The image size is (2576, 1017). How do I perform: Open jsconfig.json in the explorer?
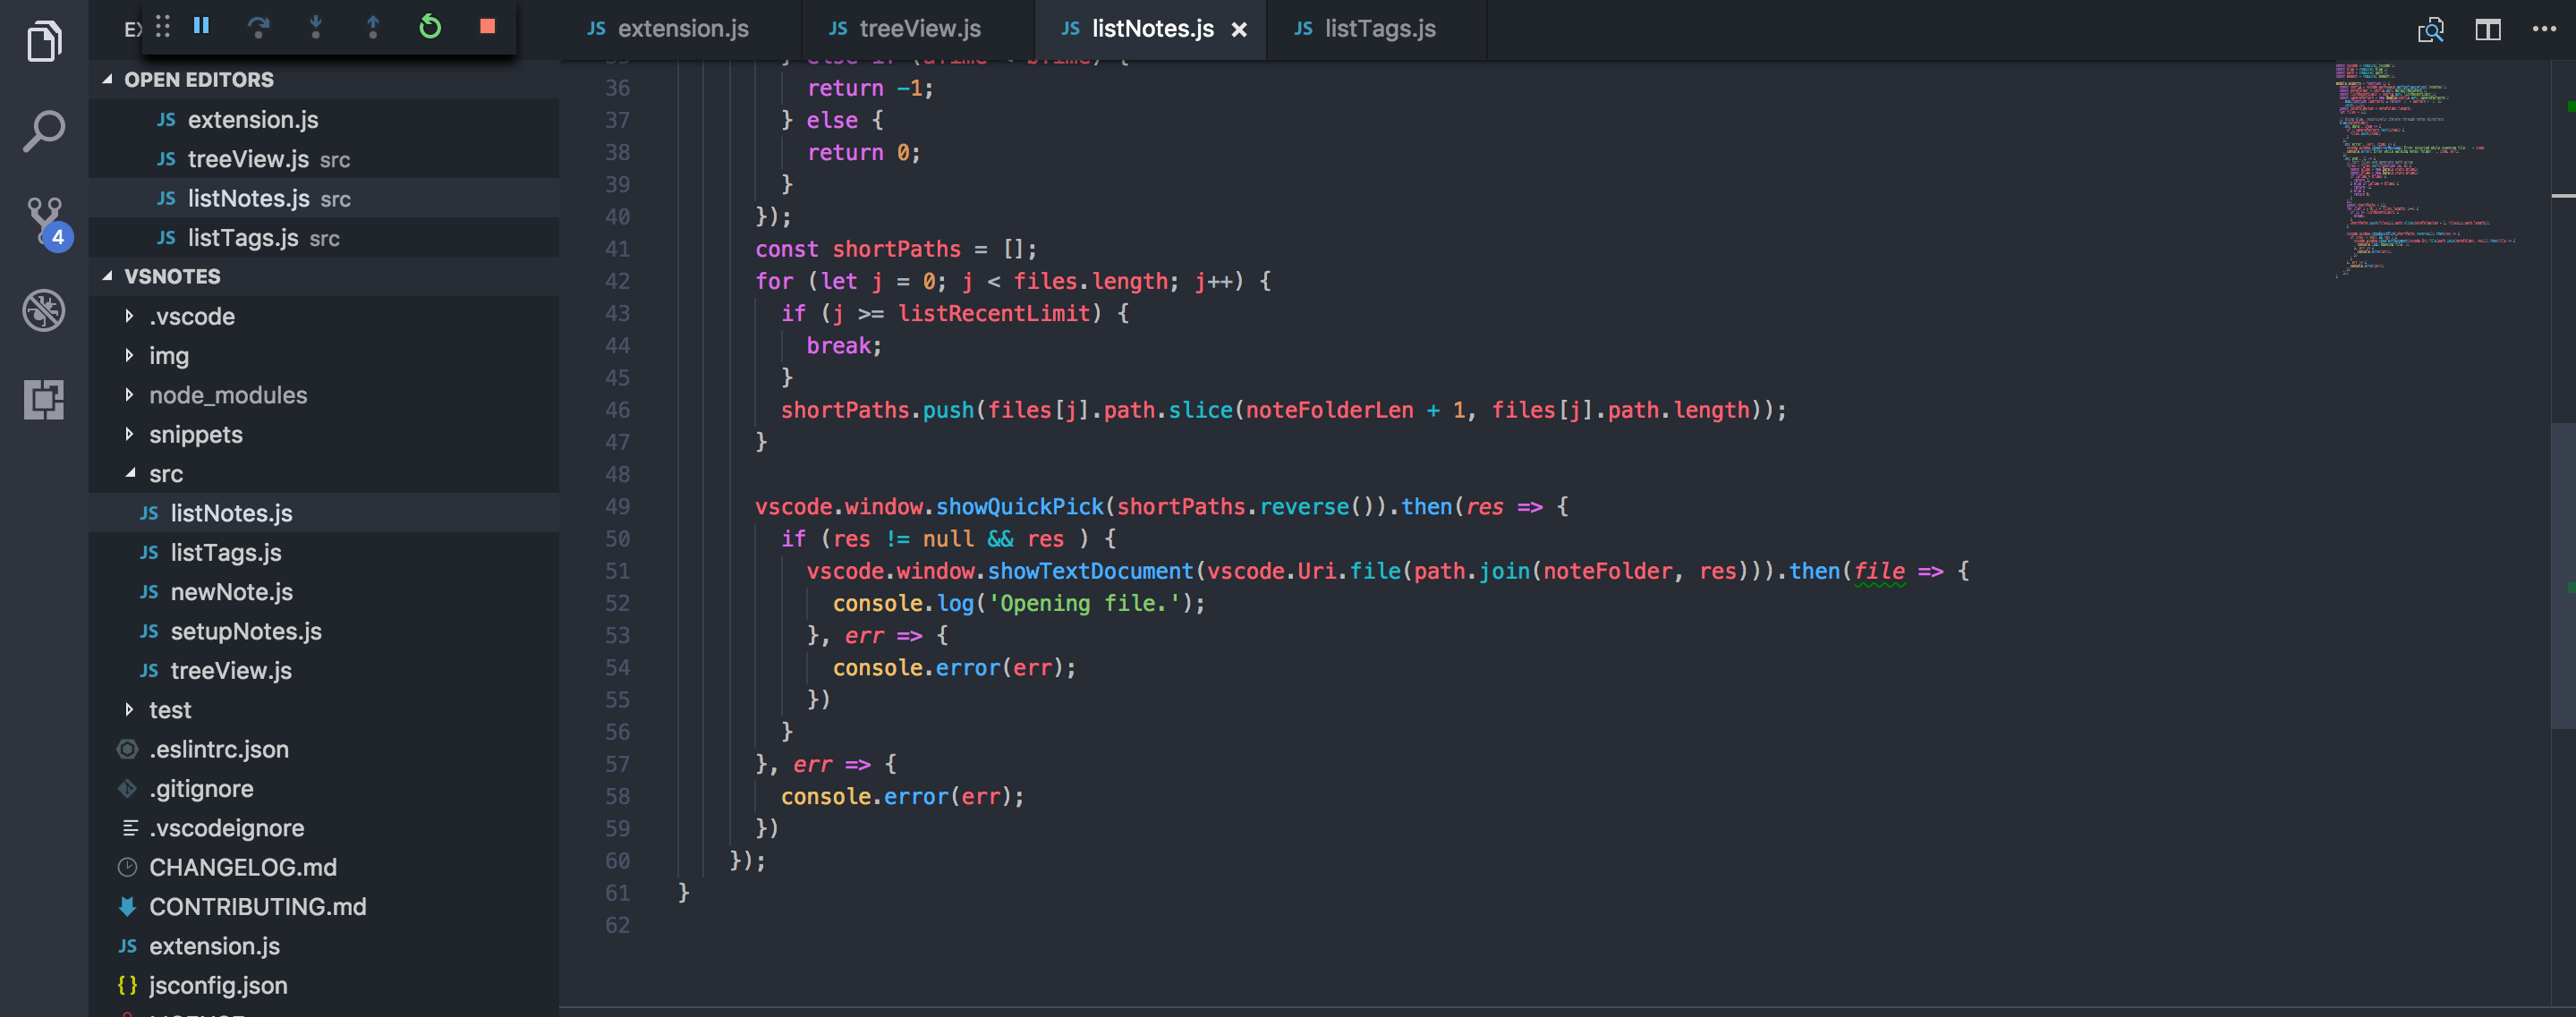point(324,985)
